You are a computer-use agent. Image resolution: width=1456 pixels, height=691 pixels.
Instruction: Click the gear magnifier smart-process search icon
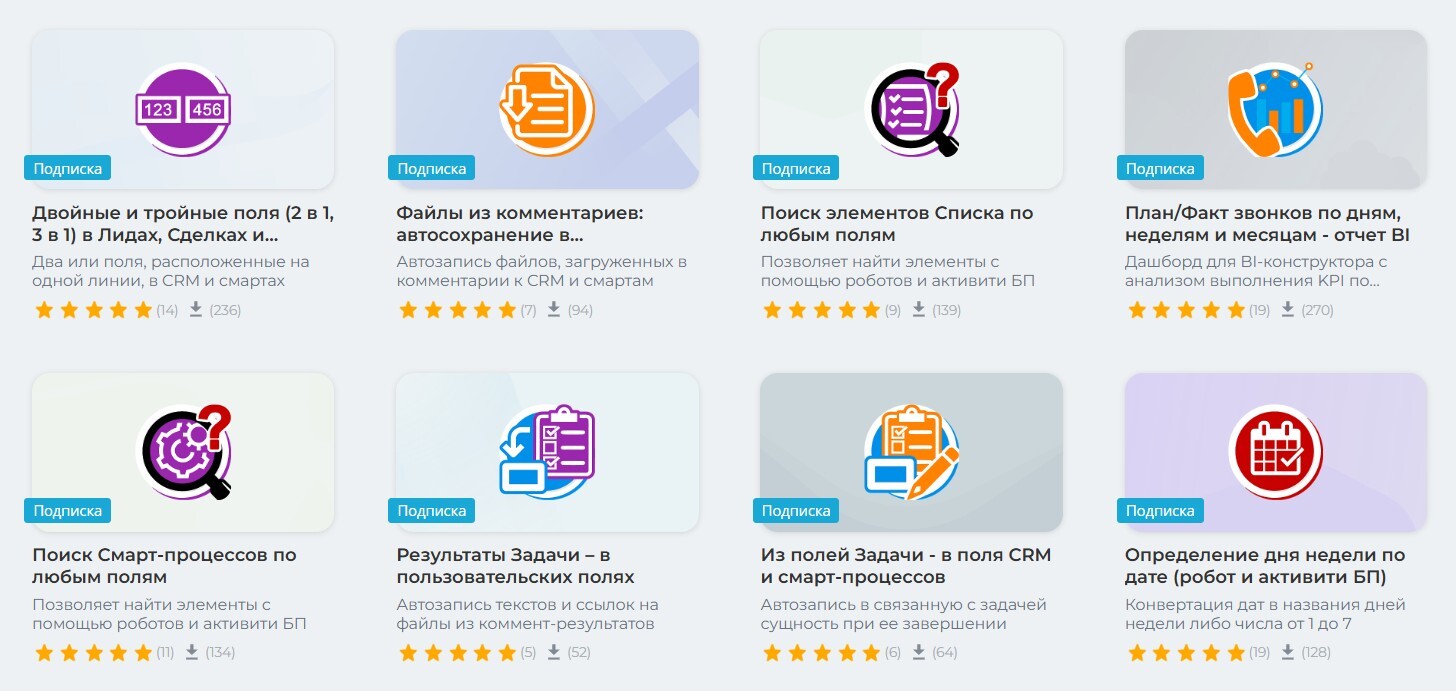pos(183,452)
